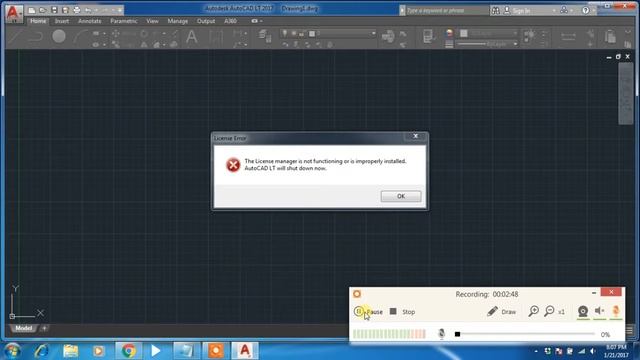The height and width of the screenshot is (360, 640).
Task: Click the New drawing icon in the quick access toolbar
Action: [31, 10]
